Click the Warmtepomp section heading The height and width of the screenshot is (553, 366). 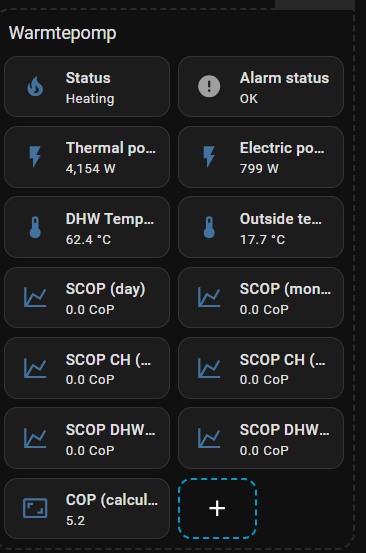(x=62, y=34)
